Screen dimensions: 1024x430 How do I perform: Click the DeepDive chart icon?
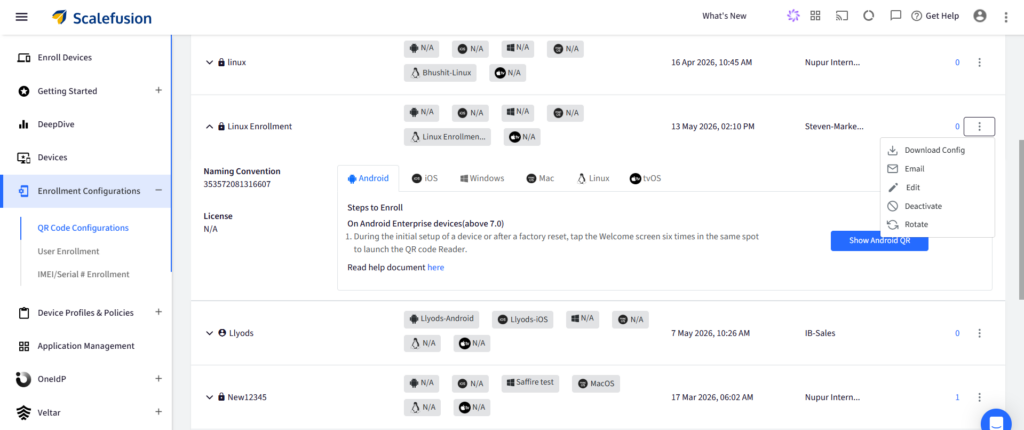[24, 124]
